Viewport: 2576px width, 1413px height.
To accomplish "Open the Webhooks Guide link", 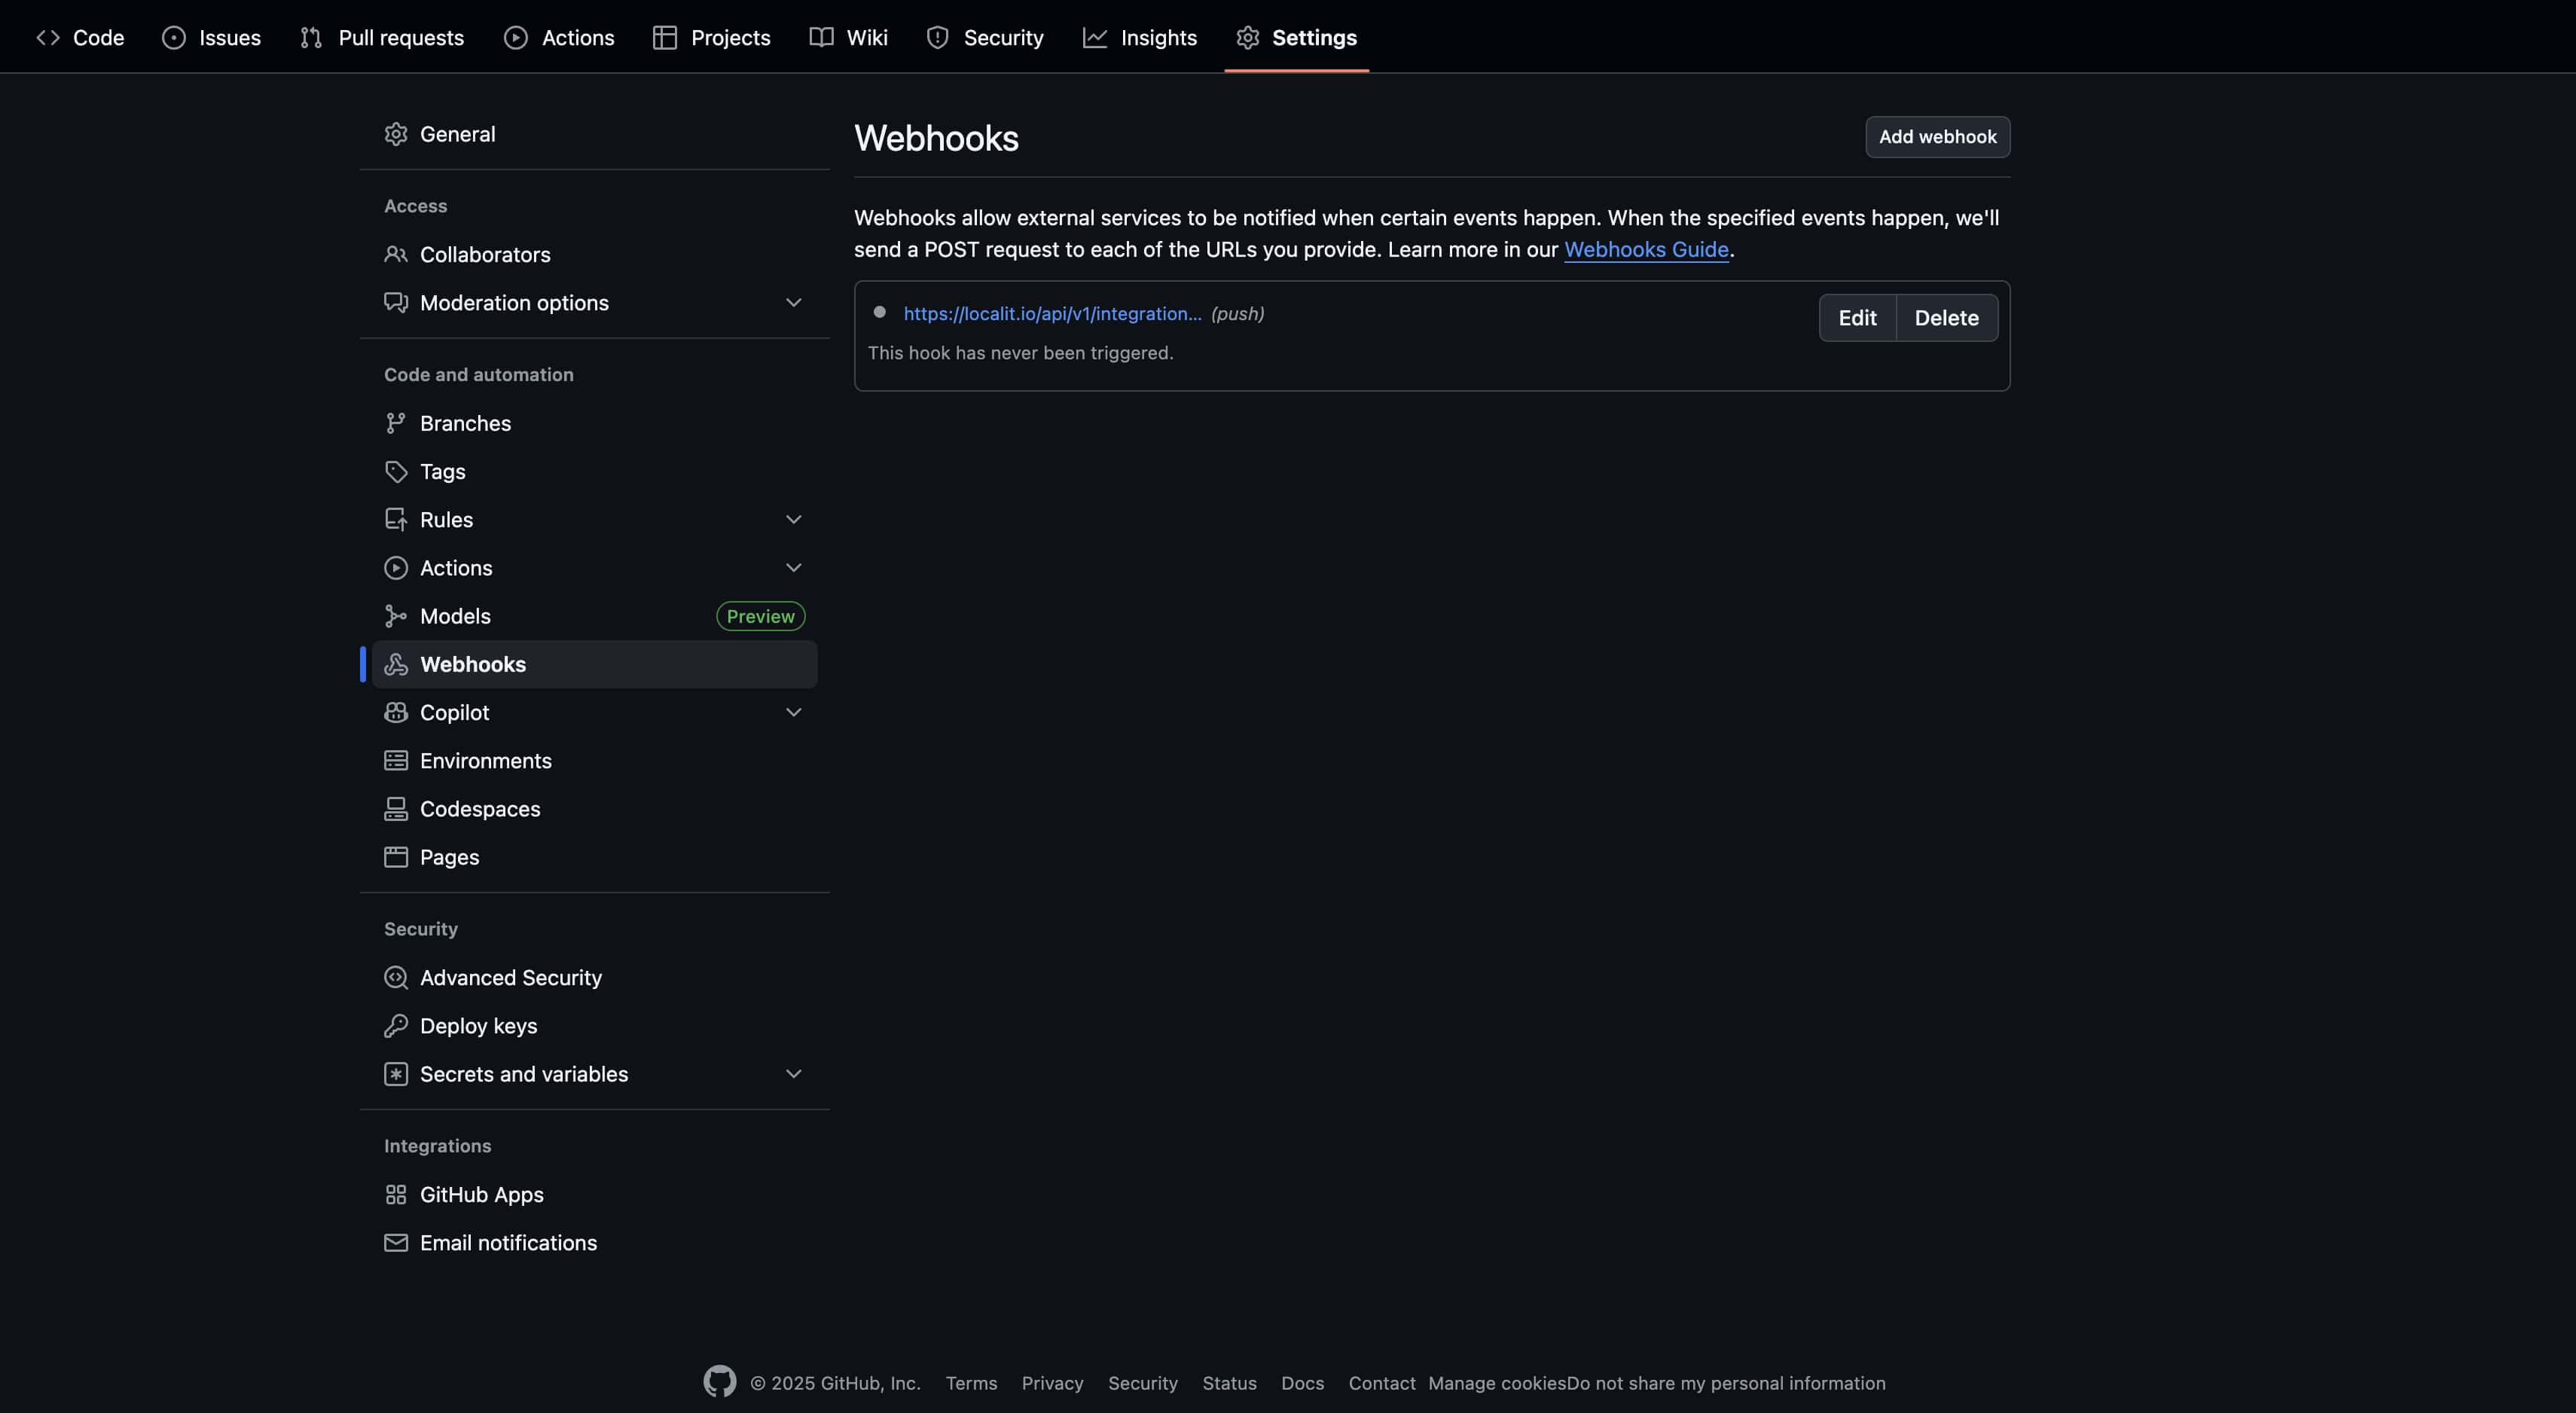I will pos(1646,250).
